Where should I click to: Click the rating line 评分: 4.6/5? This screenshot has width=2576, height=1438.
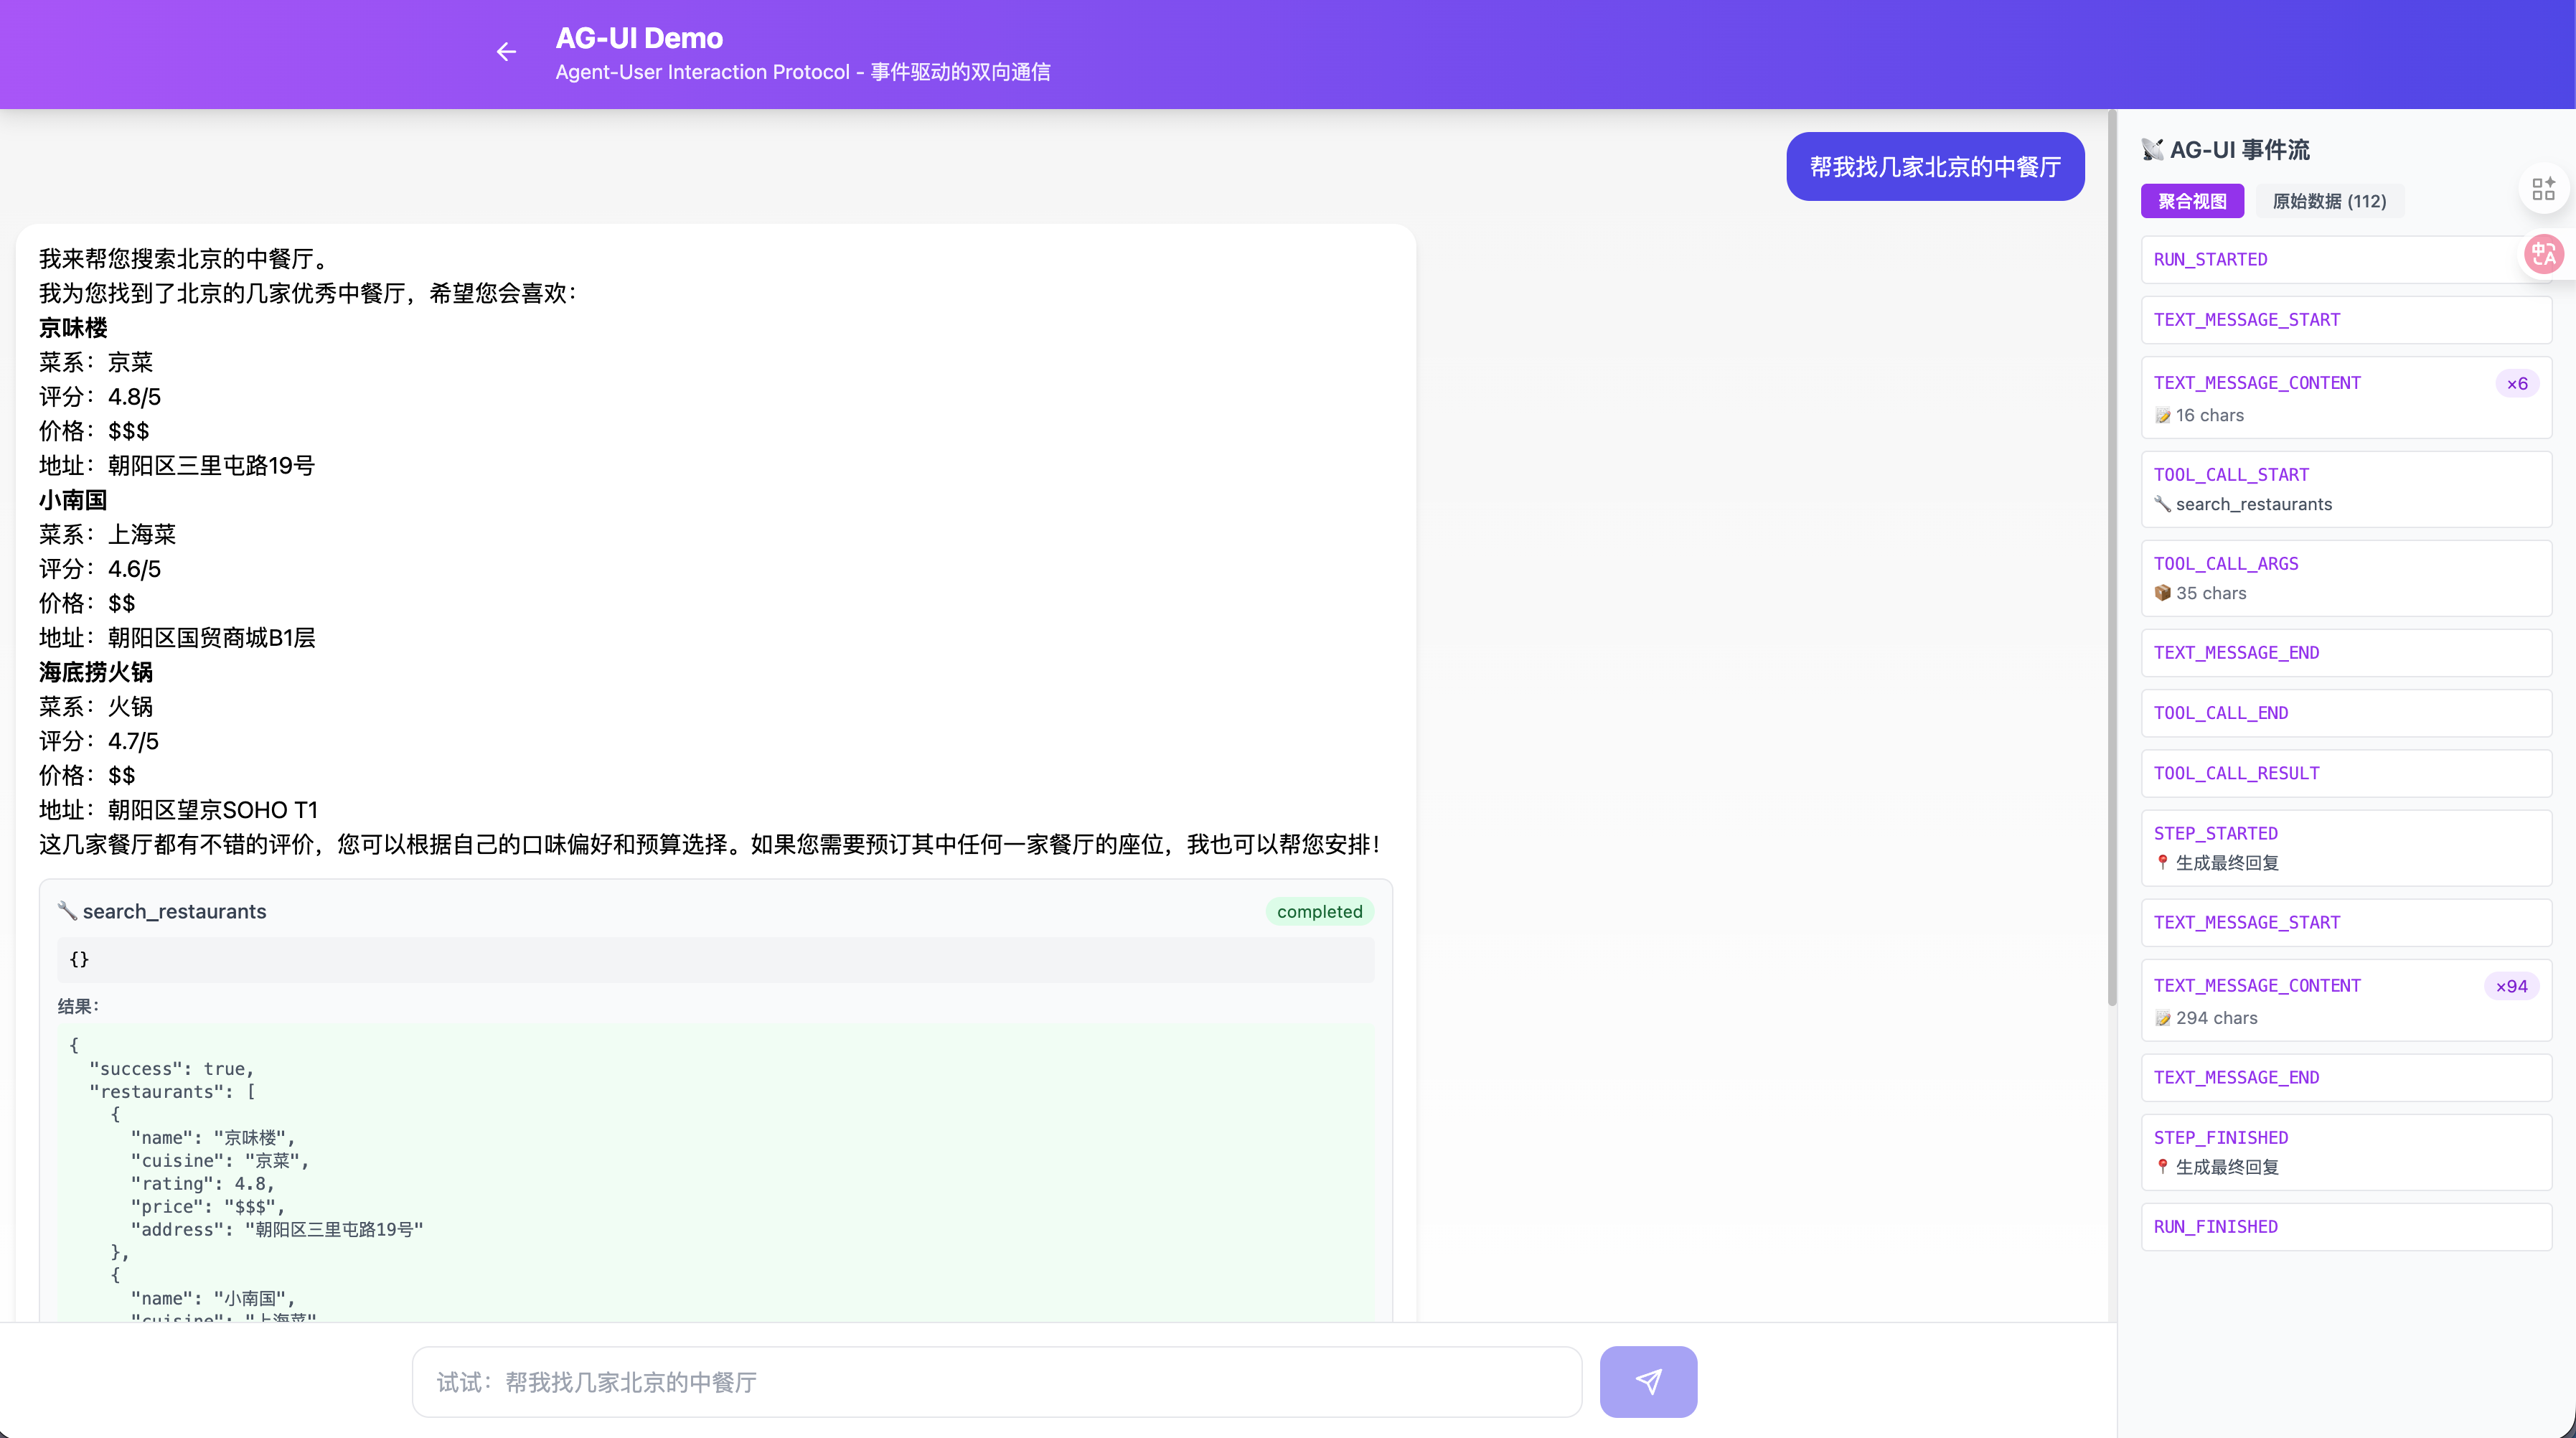pos(100,569)
